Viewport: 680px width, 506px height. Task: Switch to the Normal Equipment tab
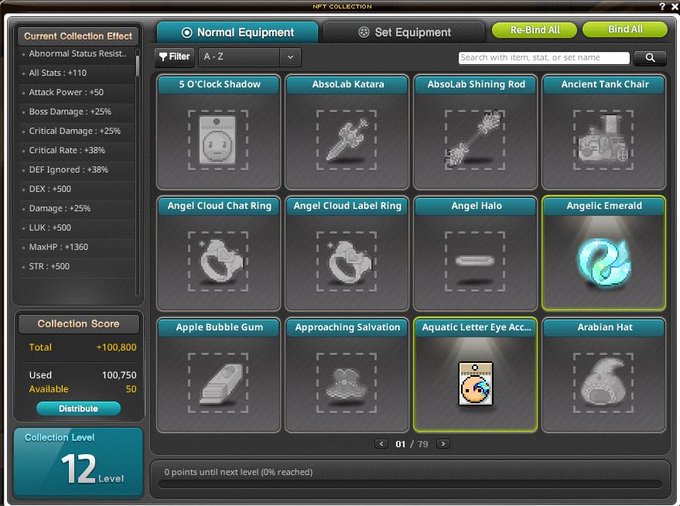237,33
